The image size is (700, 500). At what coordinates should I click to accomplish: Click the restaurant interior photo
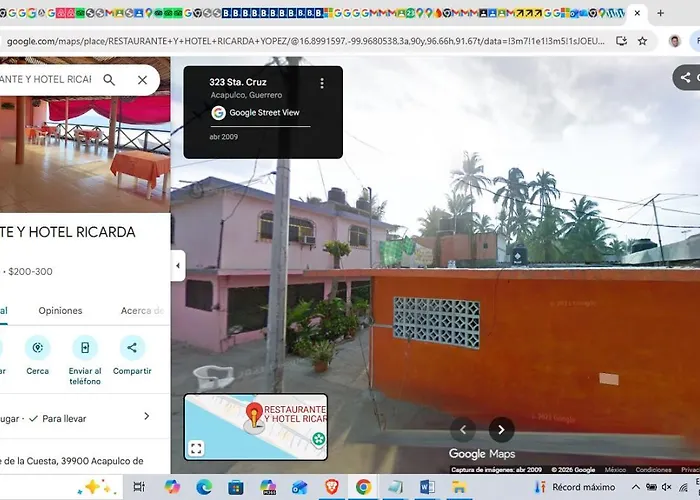click(x=85, y=154)
